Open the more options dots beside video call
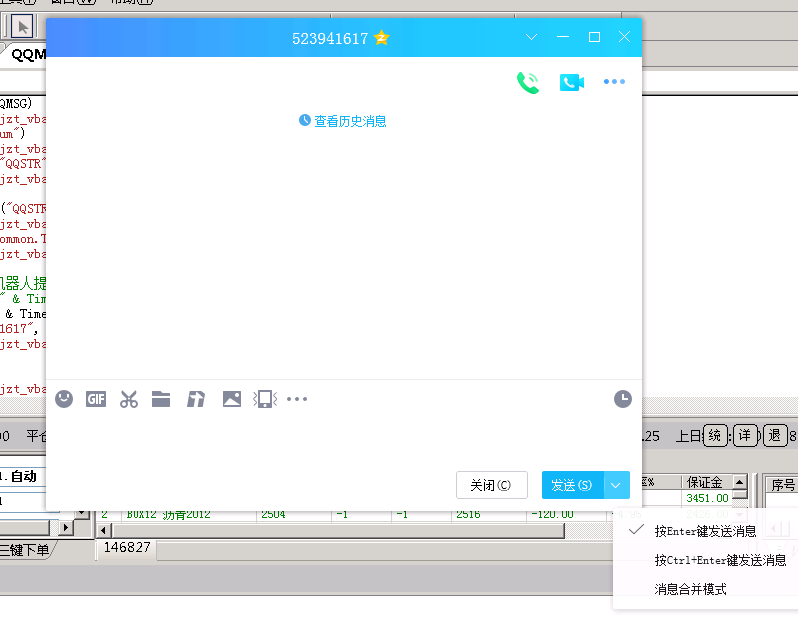The width and height of the screenshot is (798, 626). tap(614, 81)
